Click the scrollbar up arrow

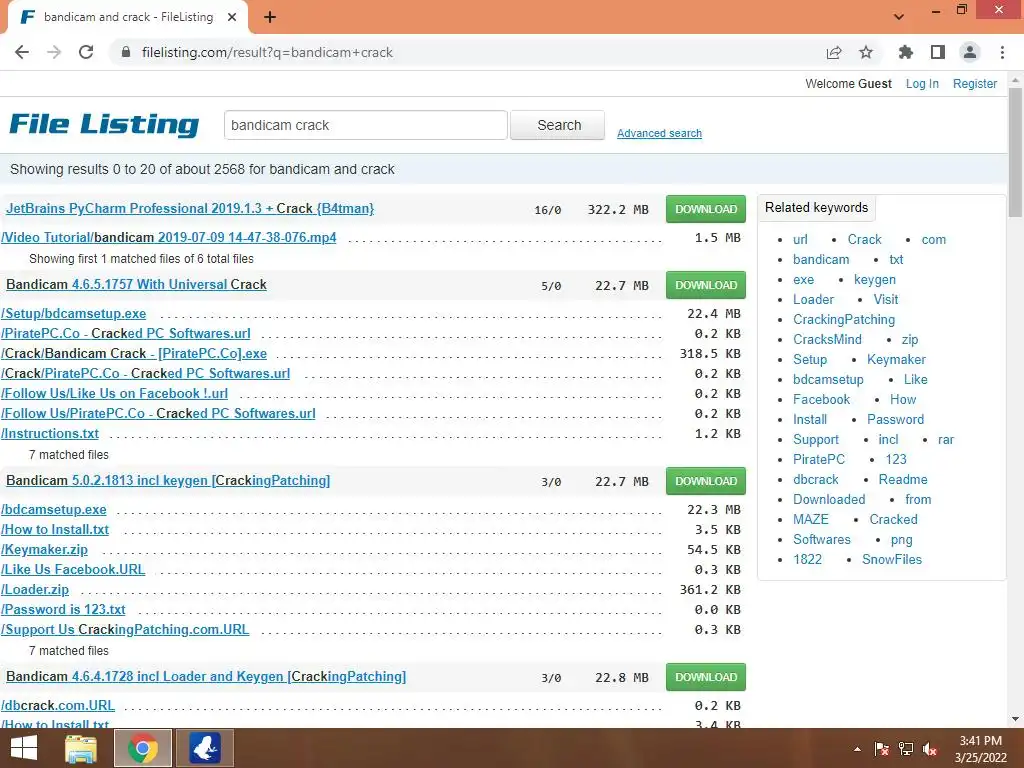1015,80
